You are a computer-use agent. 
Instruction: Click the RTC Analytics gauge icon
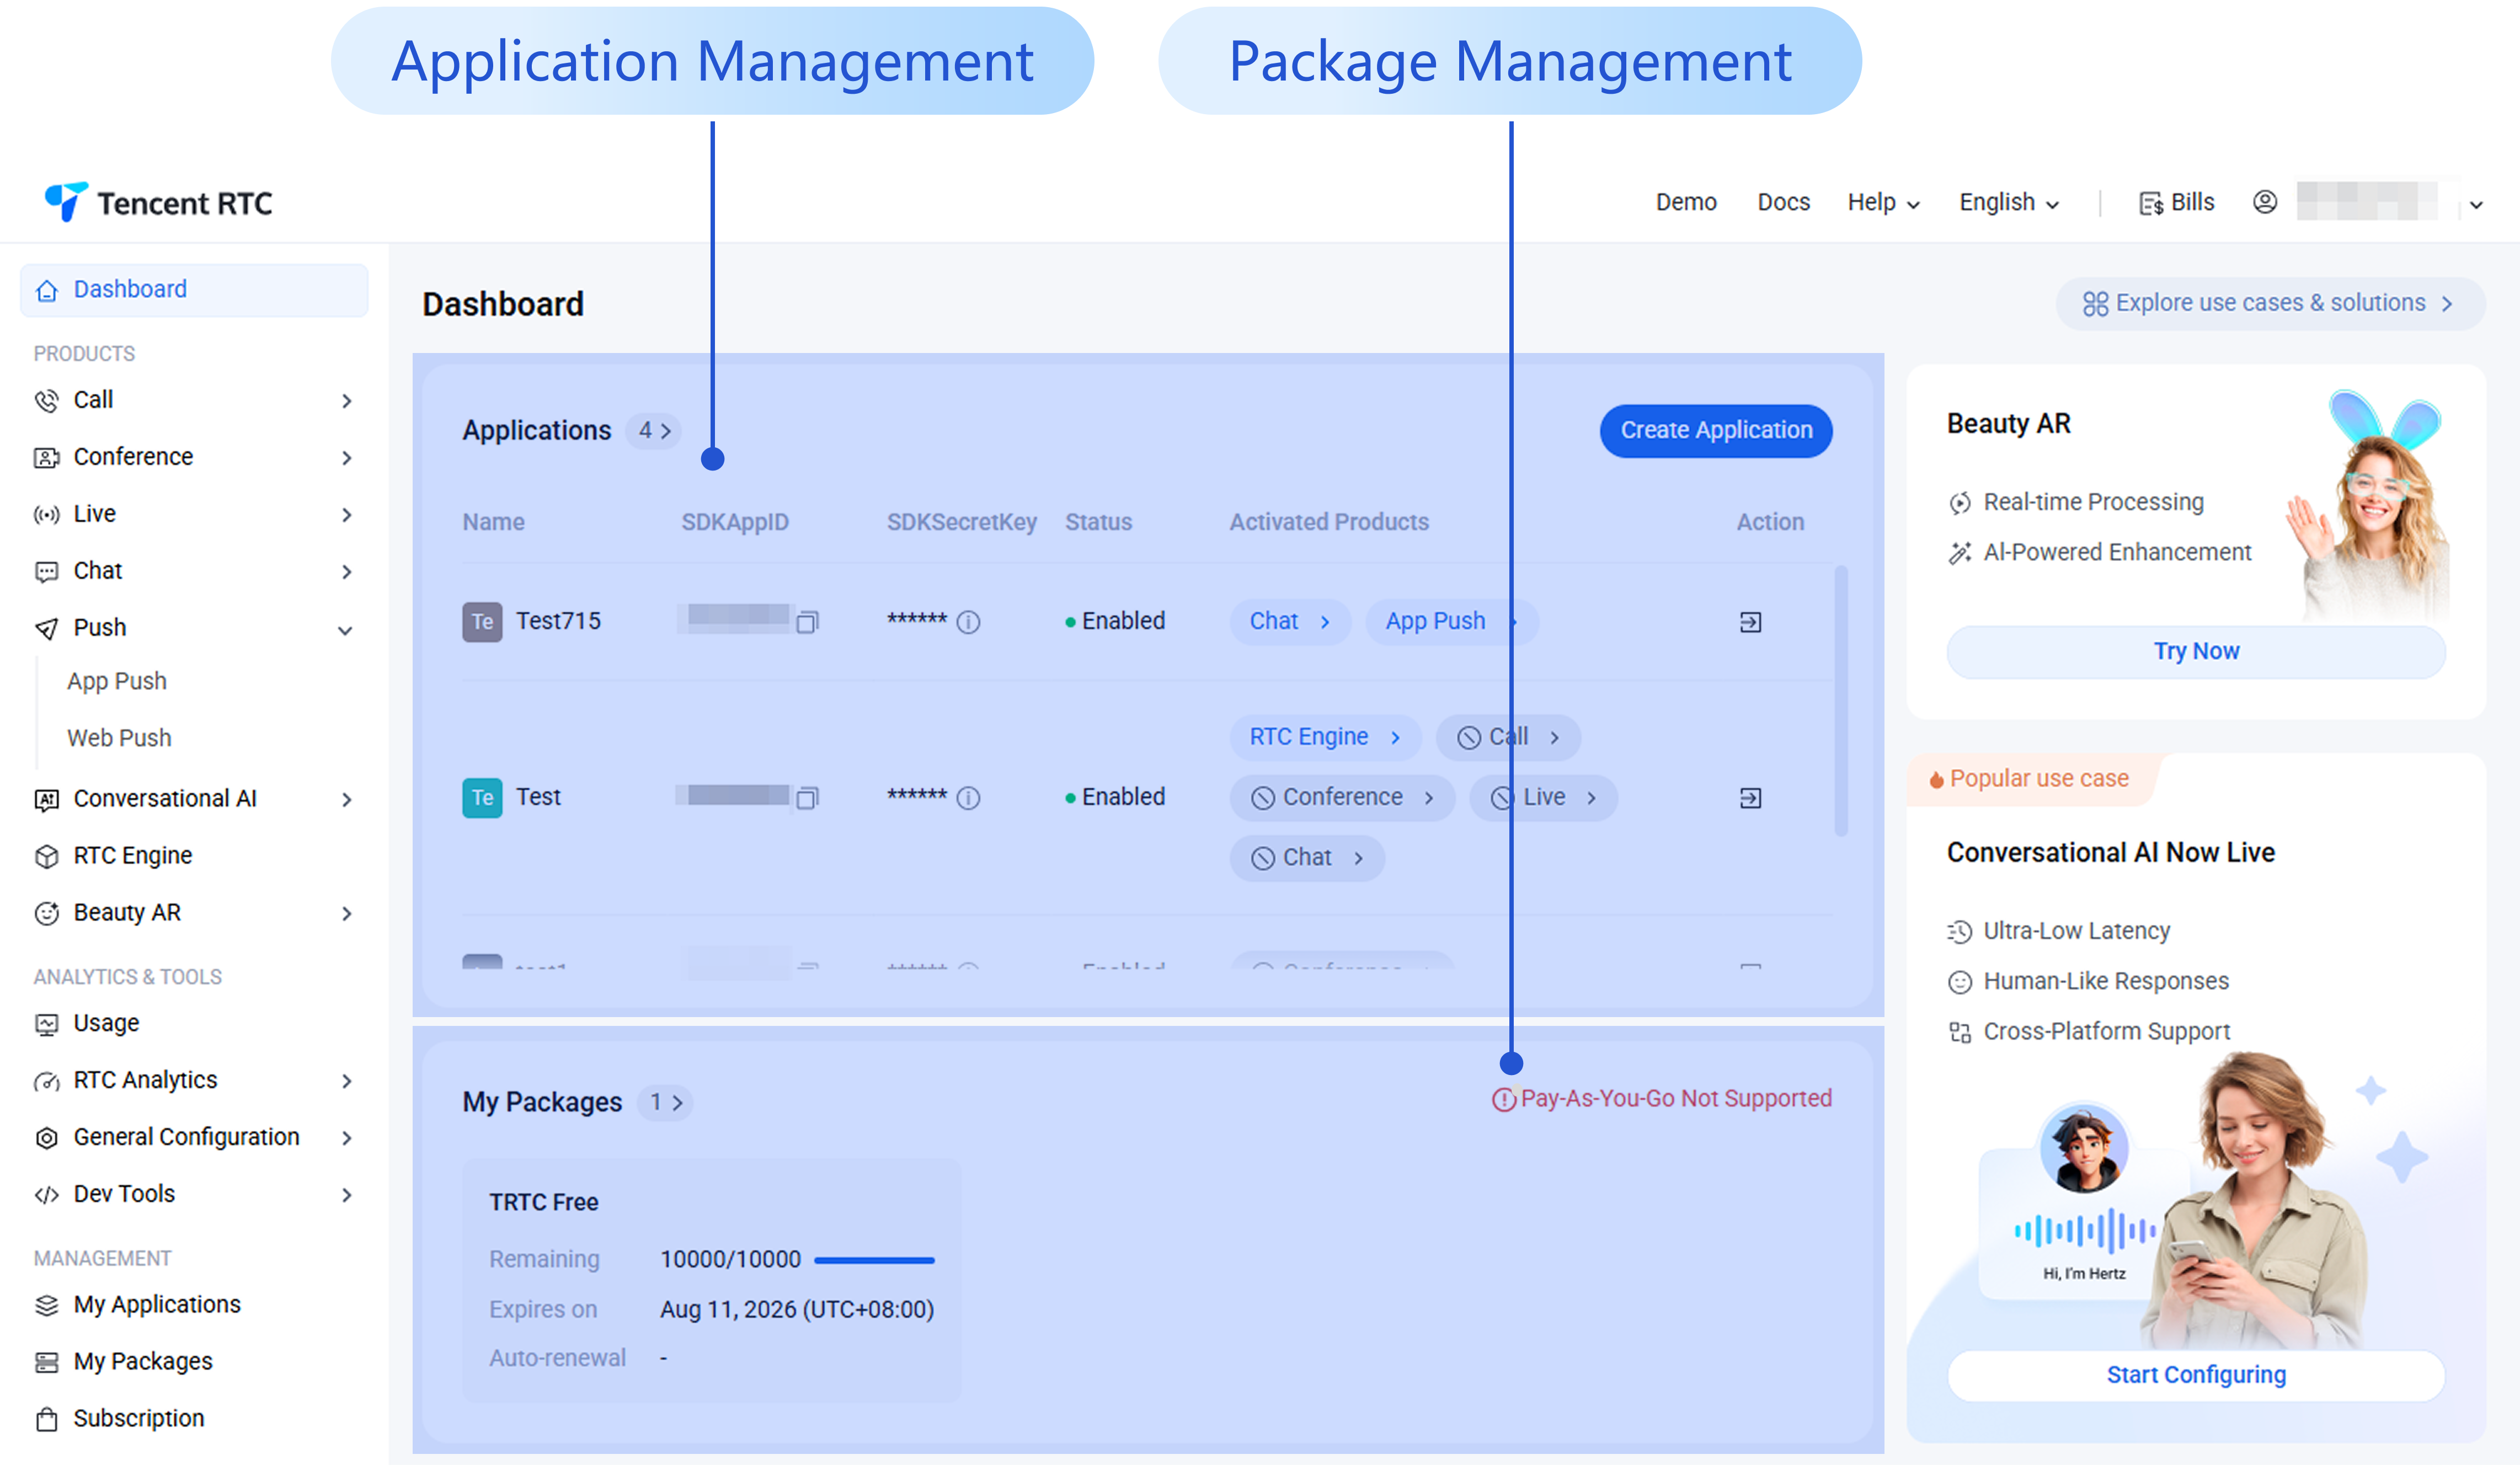[47, 1082]
